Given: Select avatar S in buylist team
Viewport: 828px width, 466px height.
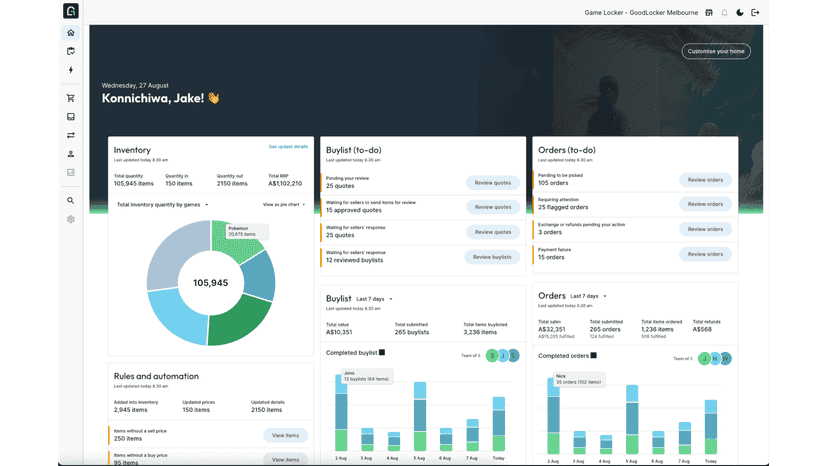Looking at the screenshot, I should 492,356.
